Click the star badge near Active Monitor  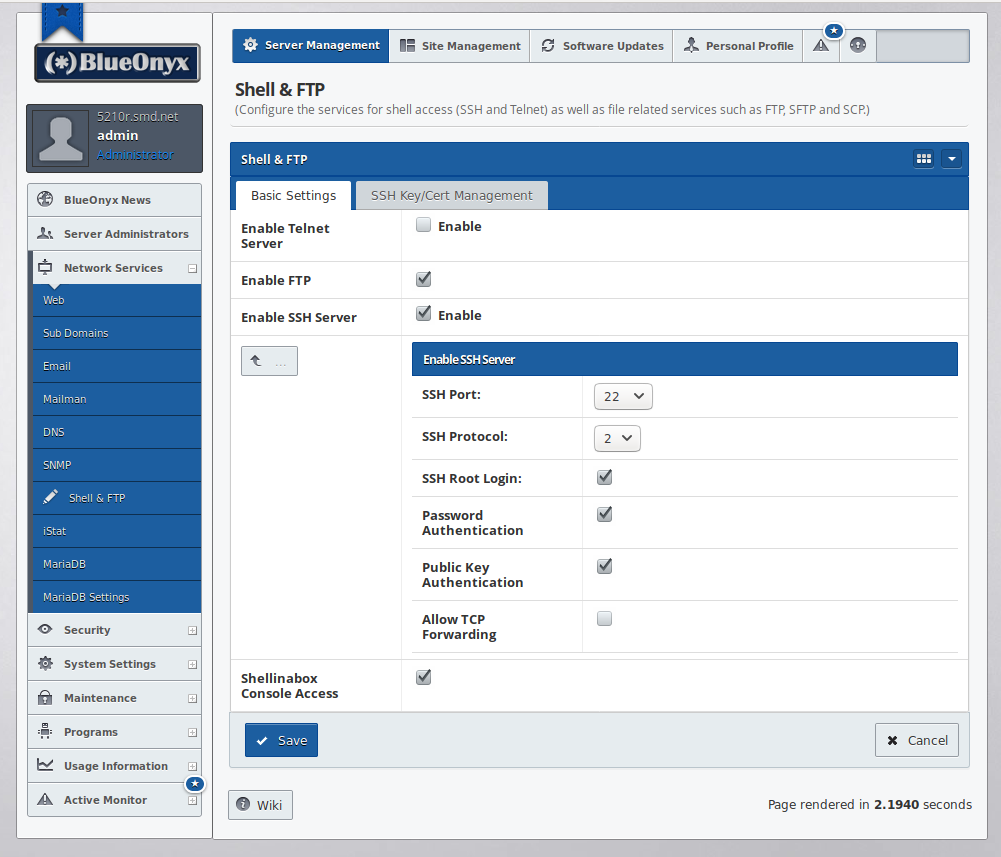(195, 784)
